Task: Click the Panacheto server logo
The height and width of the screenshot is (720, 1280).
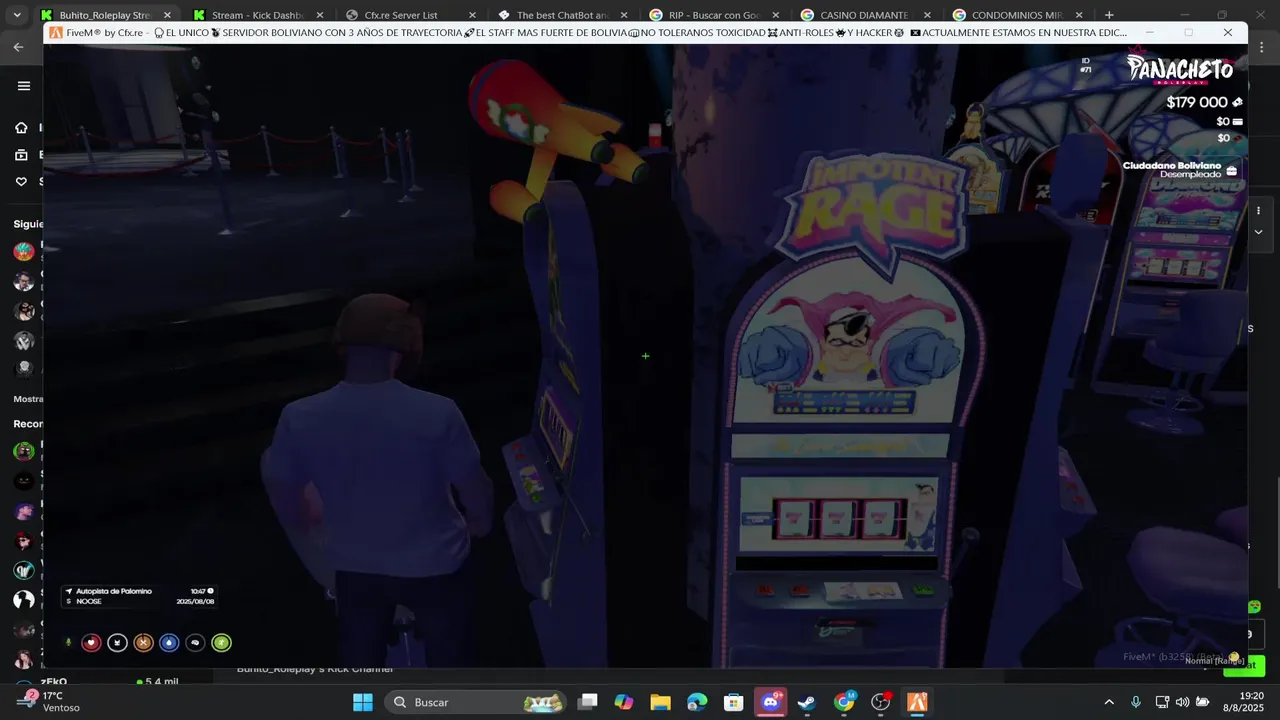Action: click(x=1180, y=69)
